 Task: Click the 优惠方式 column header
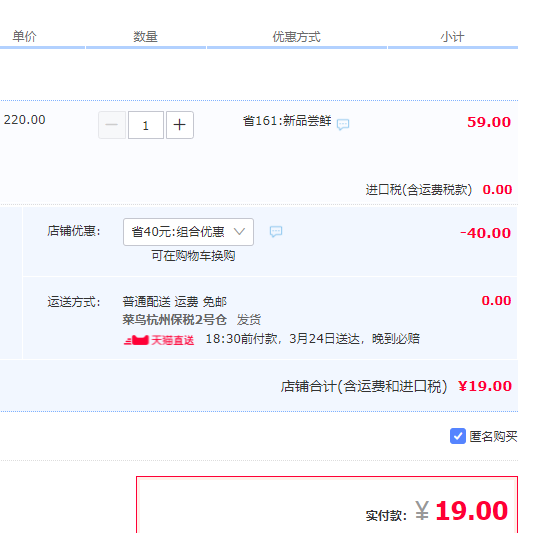point(296,37)
